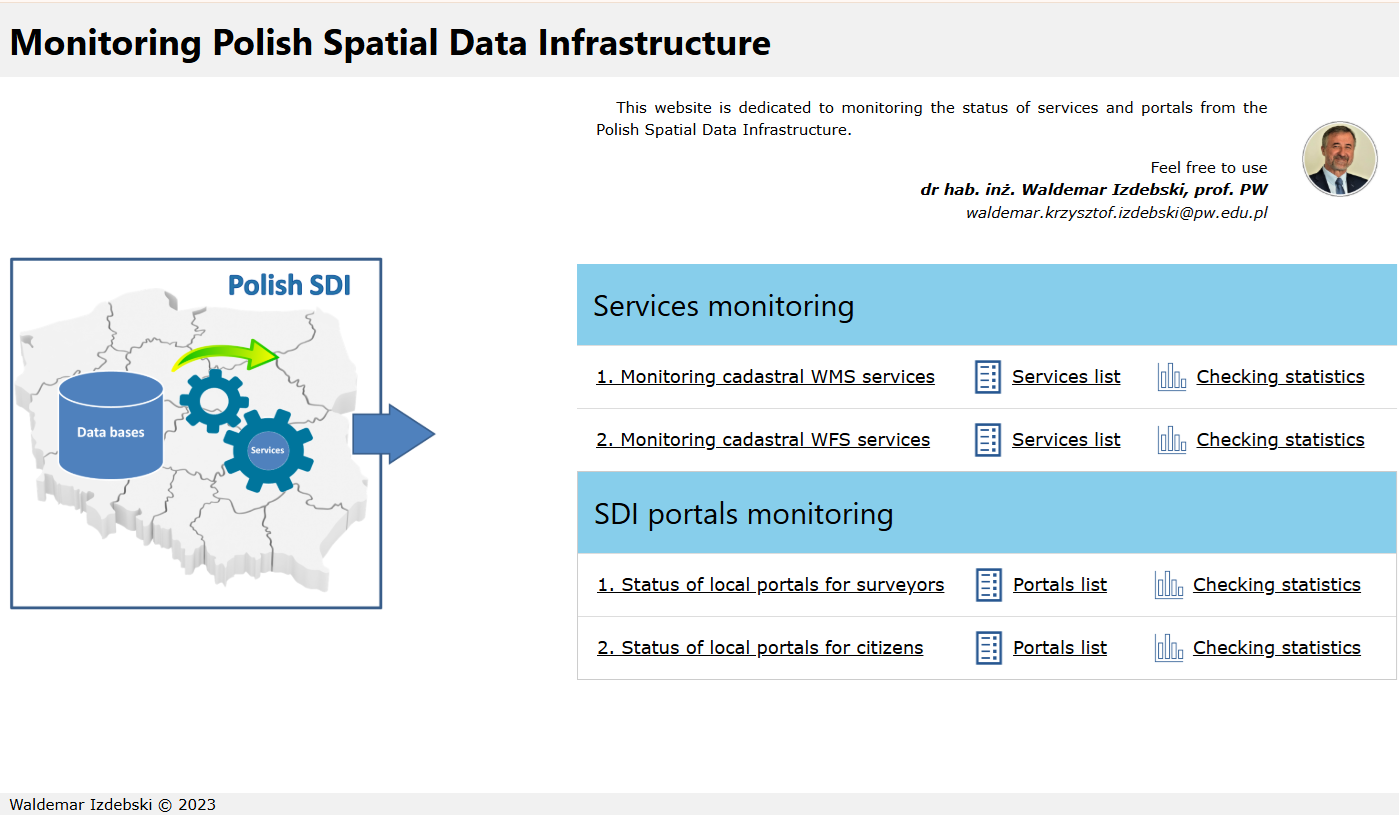
Task: Click the list icon in the surveyors portals row
Action: point(988,585)
